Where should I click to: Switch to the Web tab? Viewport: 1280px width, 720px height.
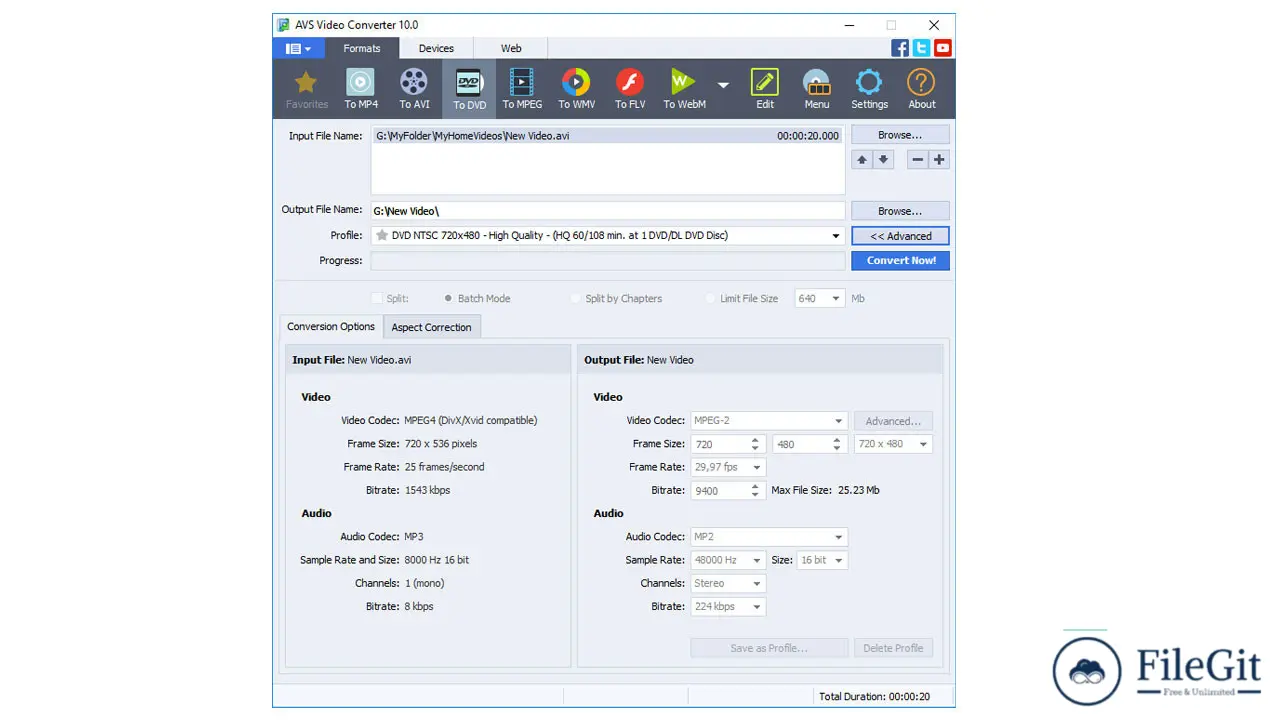point(511,48)
